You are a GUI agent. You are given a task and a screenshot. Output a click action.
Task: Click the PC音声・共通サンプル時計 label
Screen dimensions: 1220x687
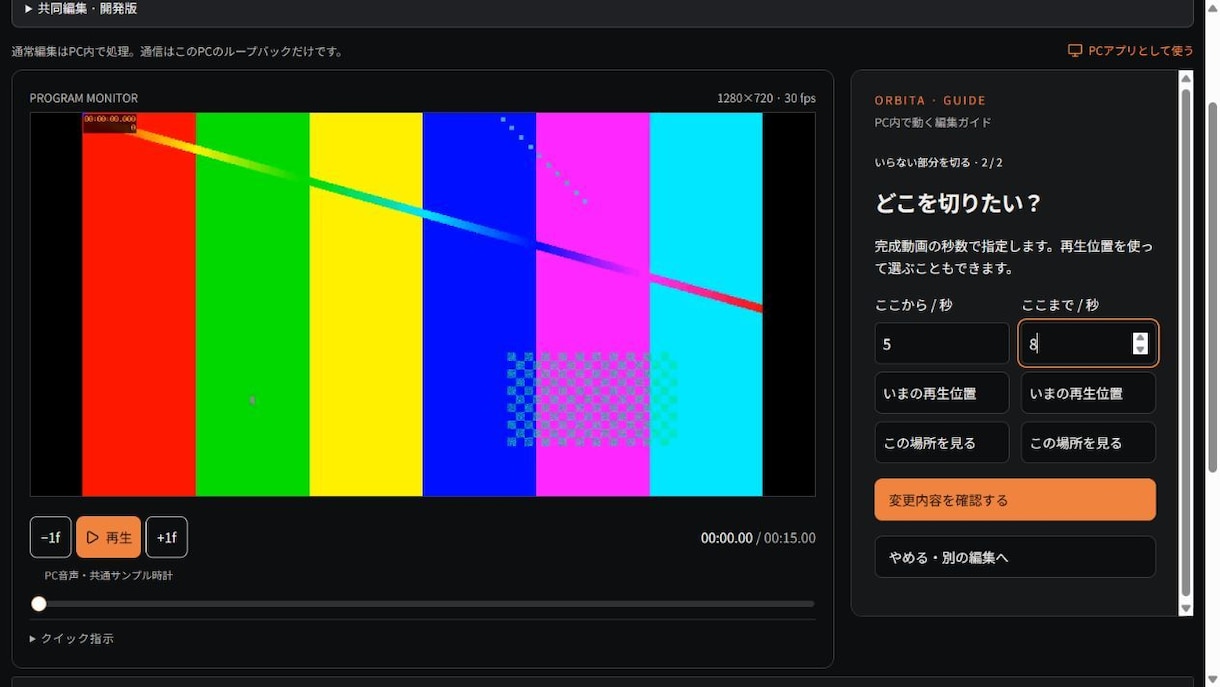coord(109,575)
